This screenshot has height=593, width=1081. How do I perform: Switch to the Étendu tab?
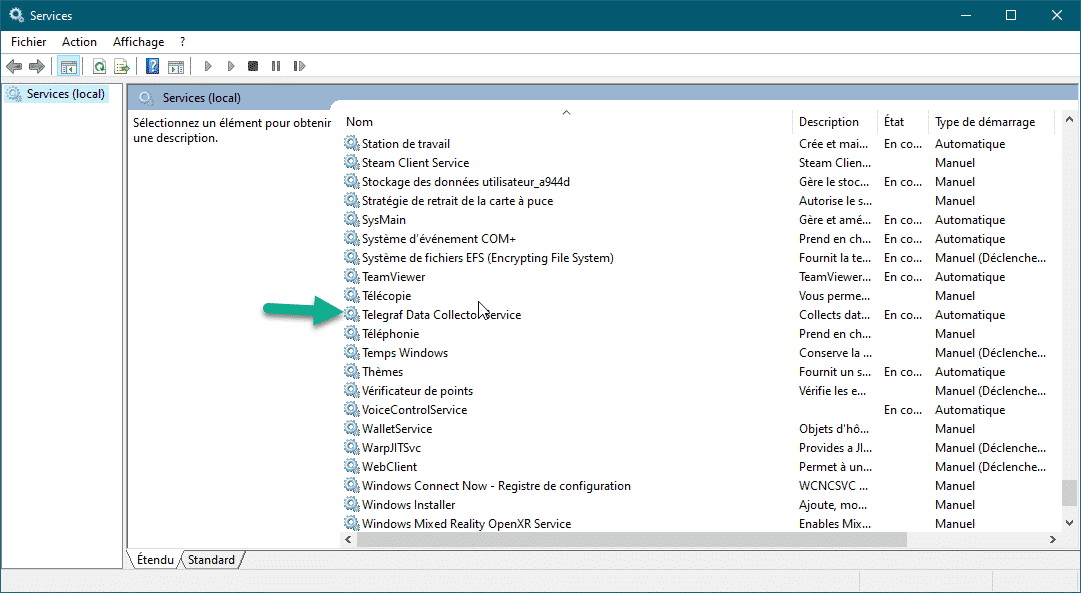153,559
